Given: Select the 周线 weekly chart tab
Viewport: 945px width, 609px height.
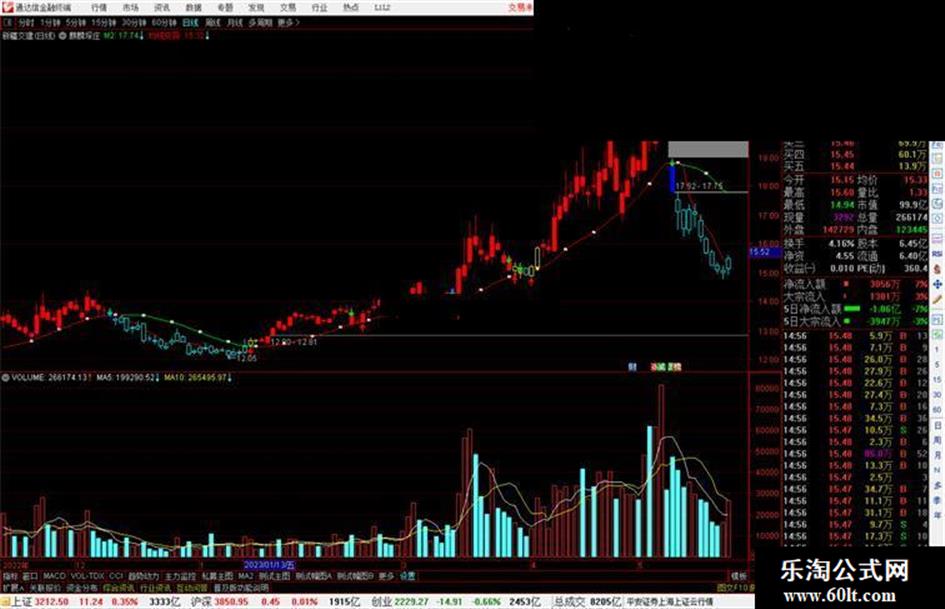Looking at the screenshot, I should [213, 22].
